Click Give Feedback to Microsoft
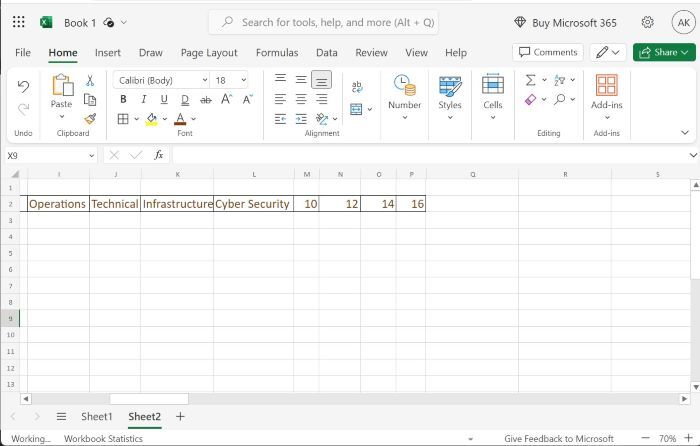This screenshot has width=700, height=446. point(559,438)
